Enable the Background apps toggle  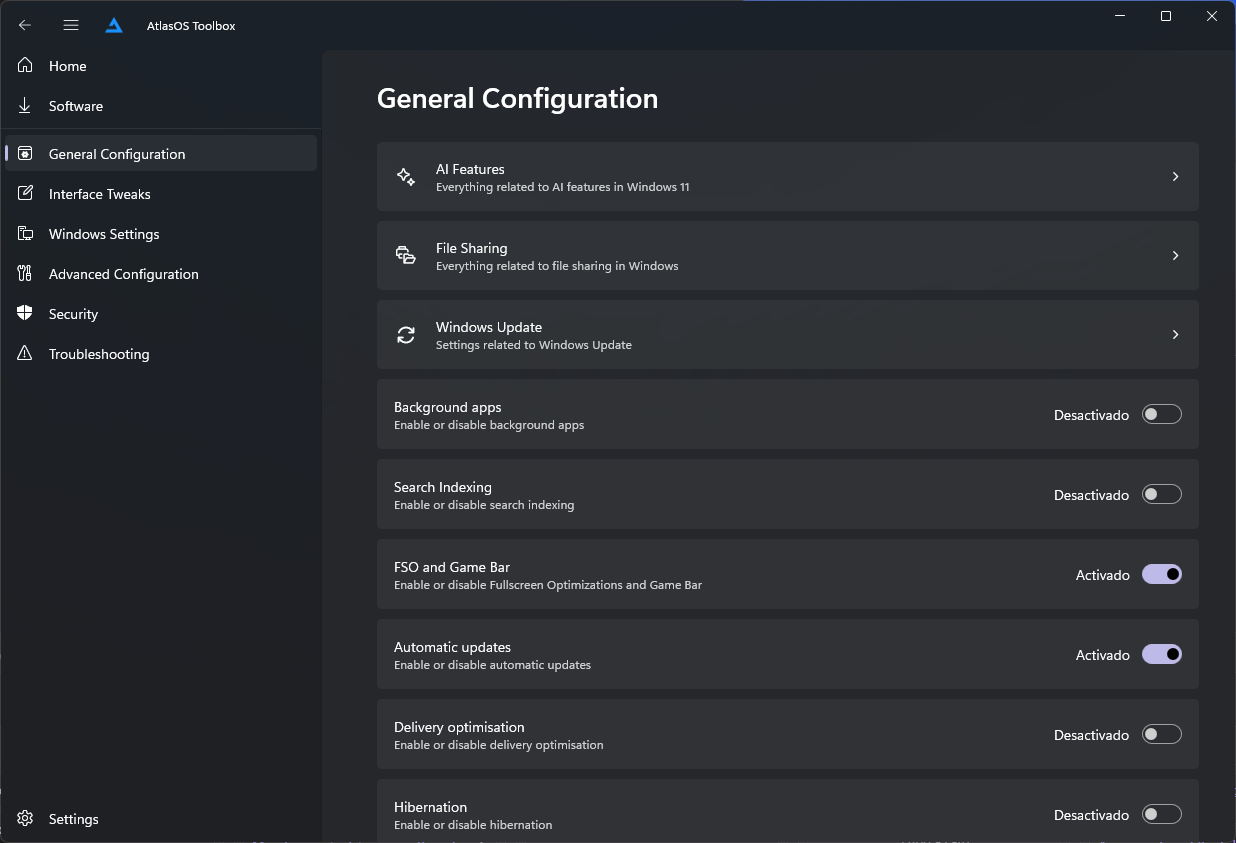1161,414
